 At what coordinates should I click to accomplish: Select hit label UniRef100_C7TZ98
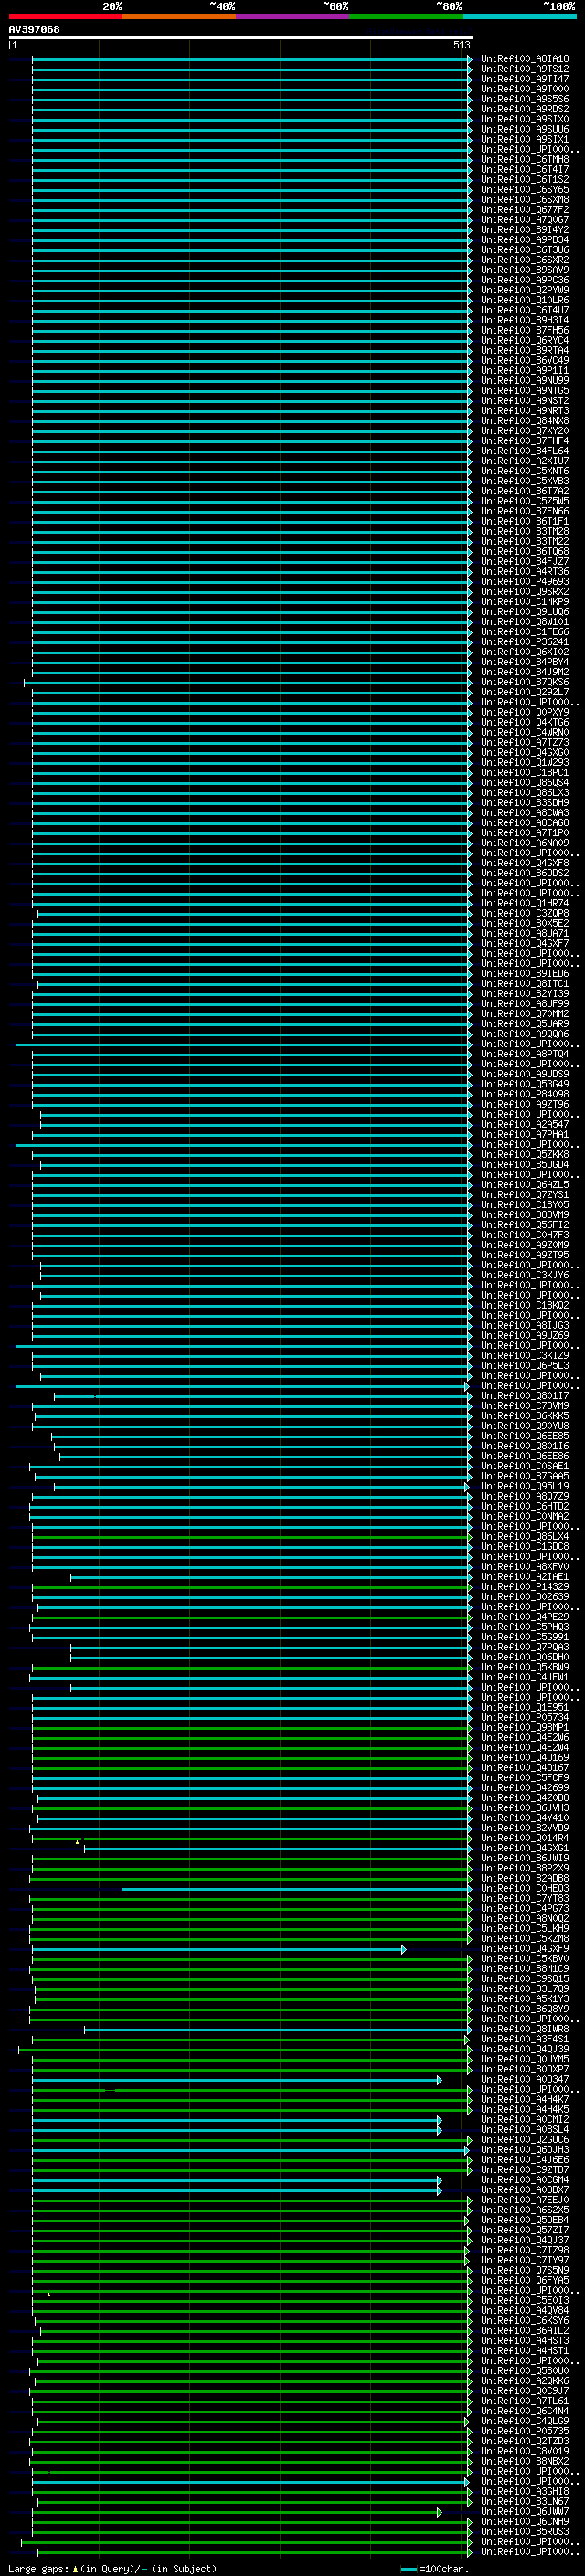(x=525, y=2250)
